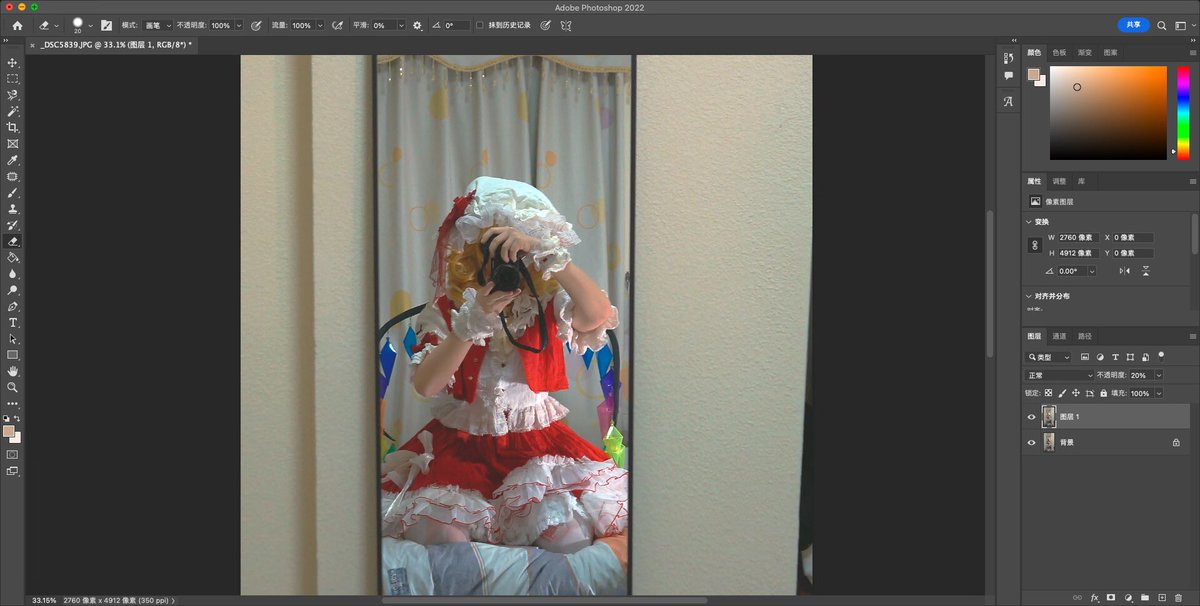Add a layer mask
This screenshot has width=1200, height=606.
click(x=1111, y=597)
